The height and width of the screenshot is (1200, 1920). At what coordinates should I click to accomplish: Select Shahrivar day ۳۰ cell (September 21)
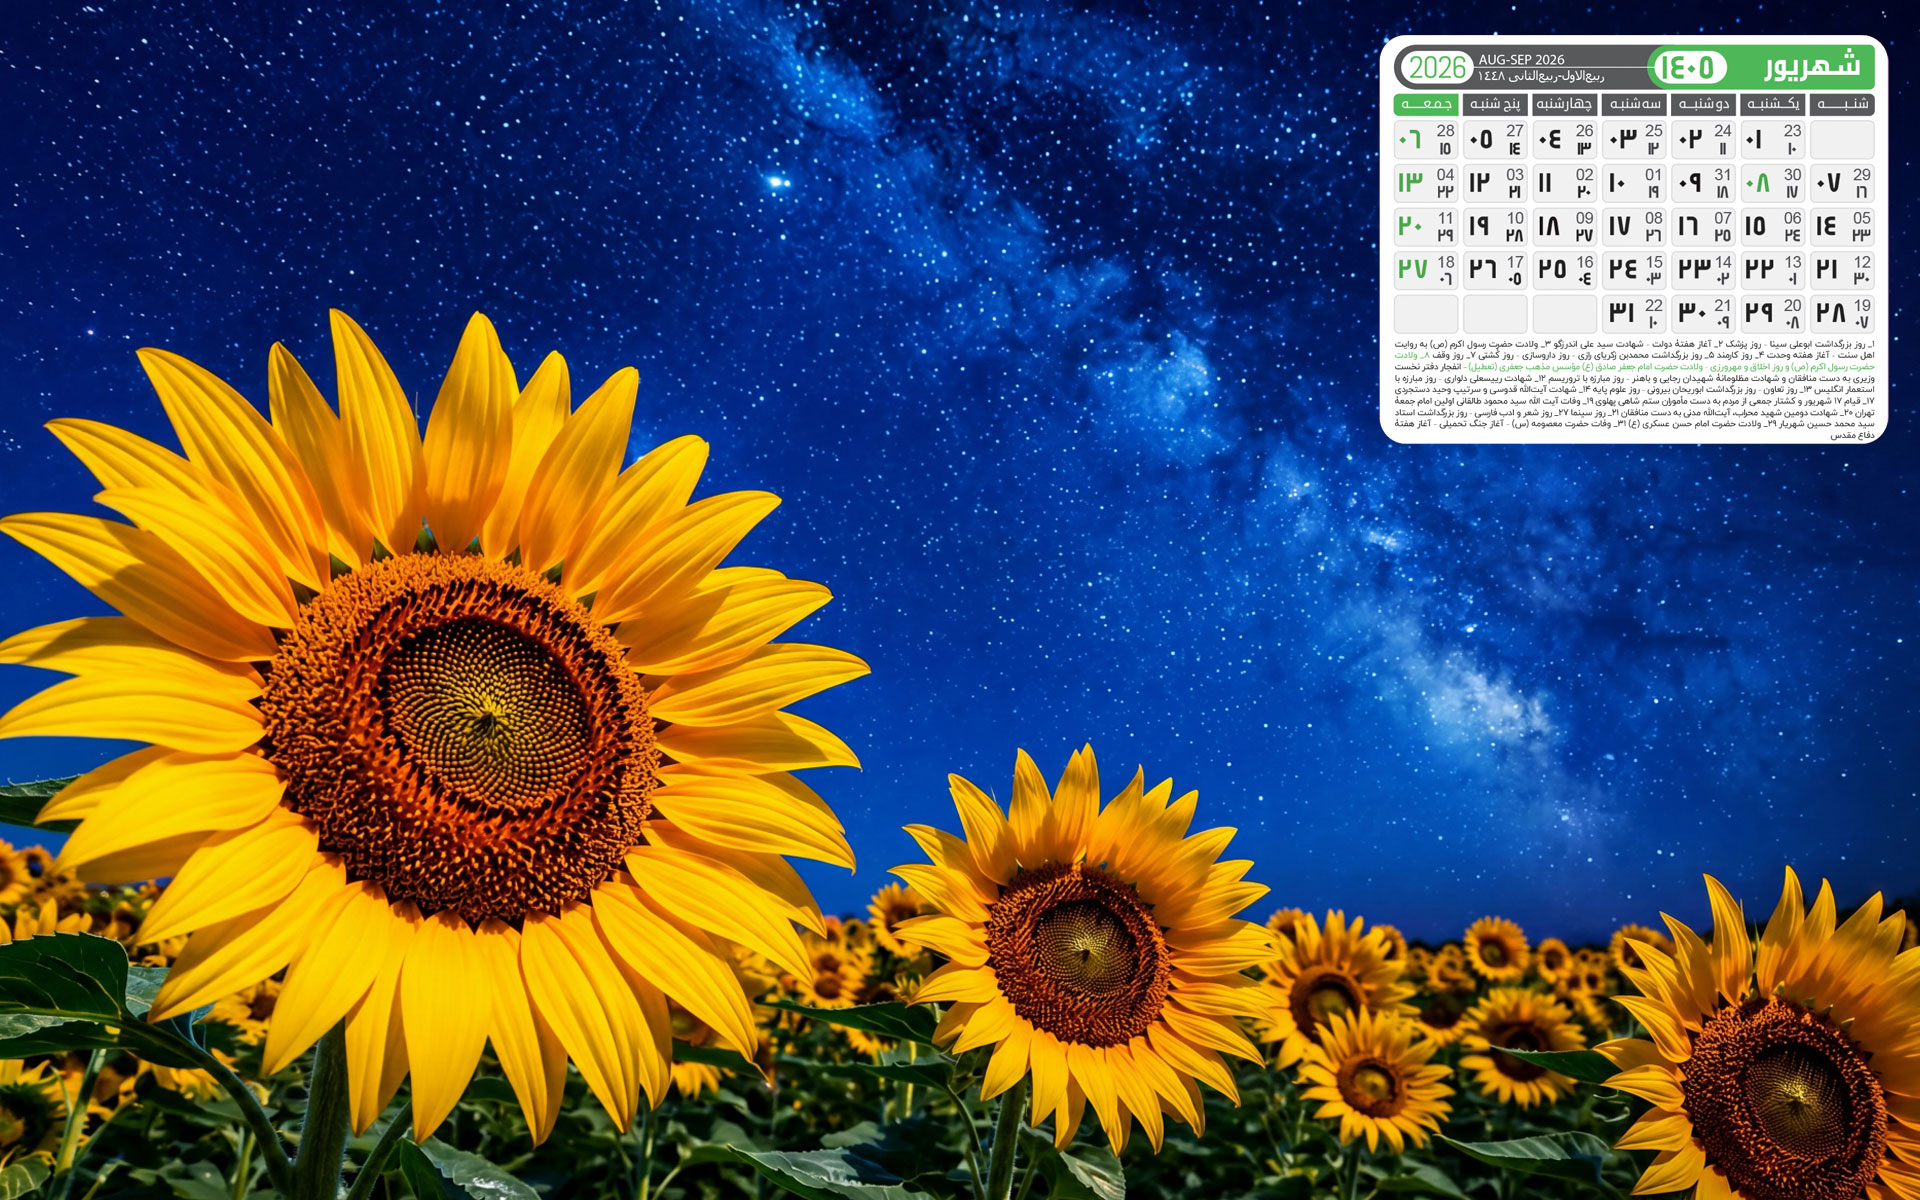1703,314
